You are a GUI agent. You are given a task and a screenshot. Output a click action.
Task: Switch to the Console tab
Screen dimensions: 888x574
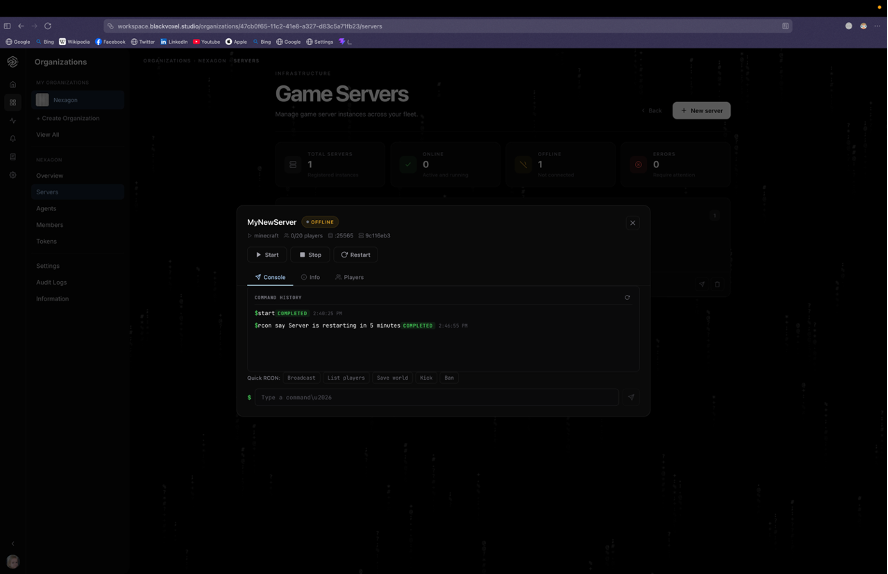[x=270, y=277]
